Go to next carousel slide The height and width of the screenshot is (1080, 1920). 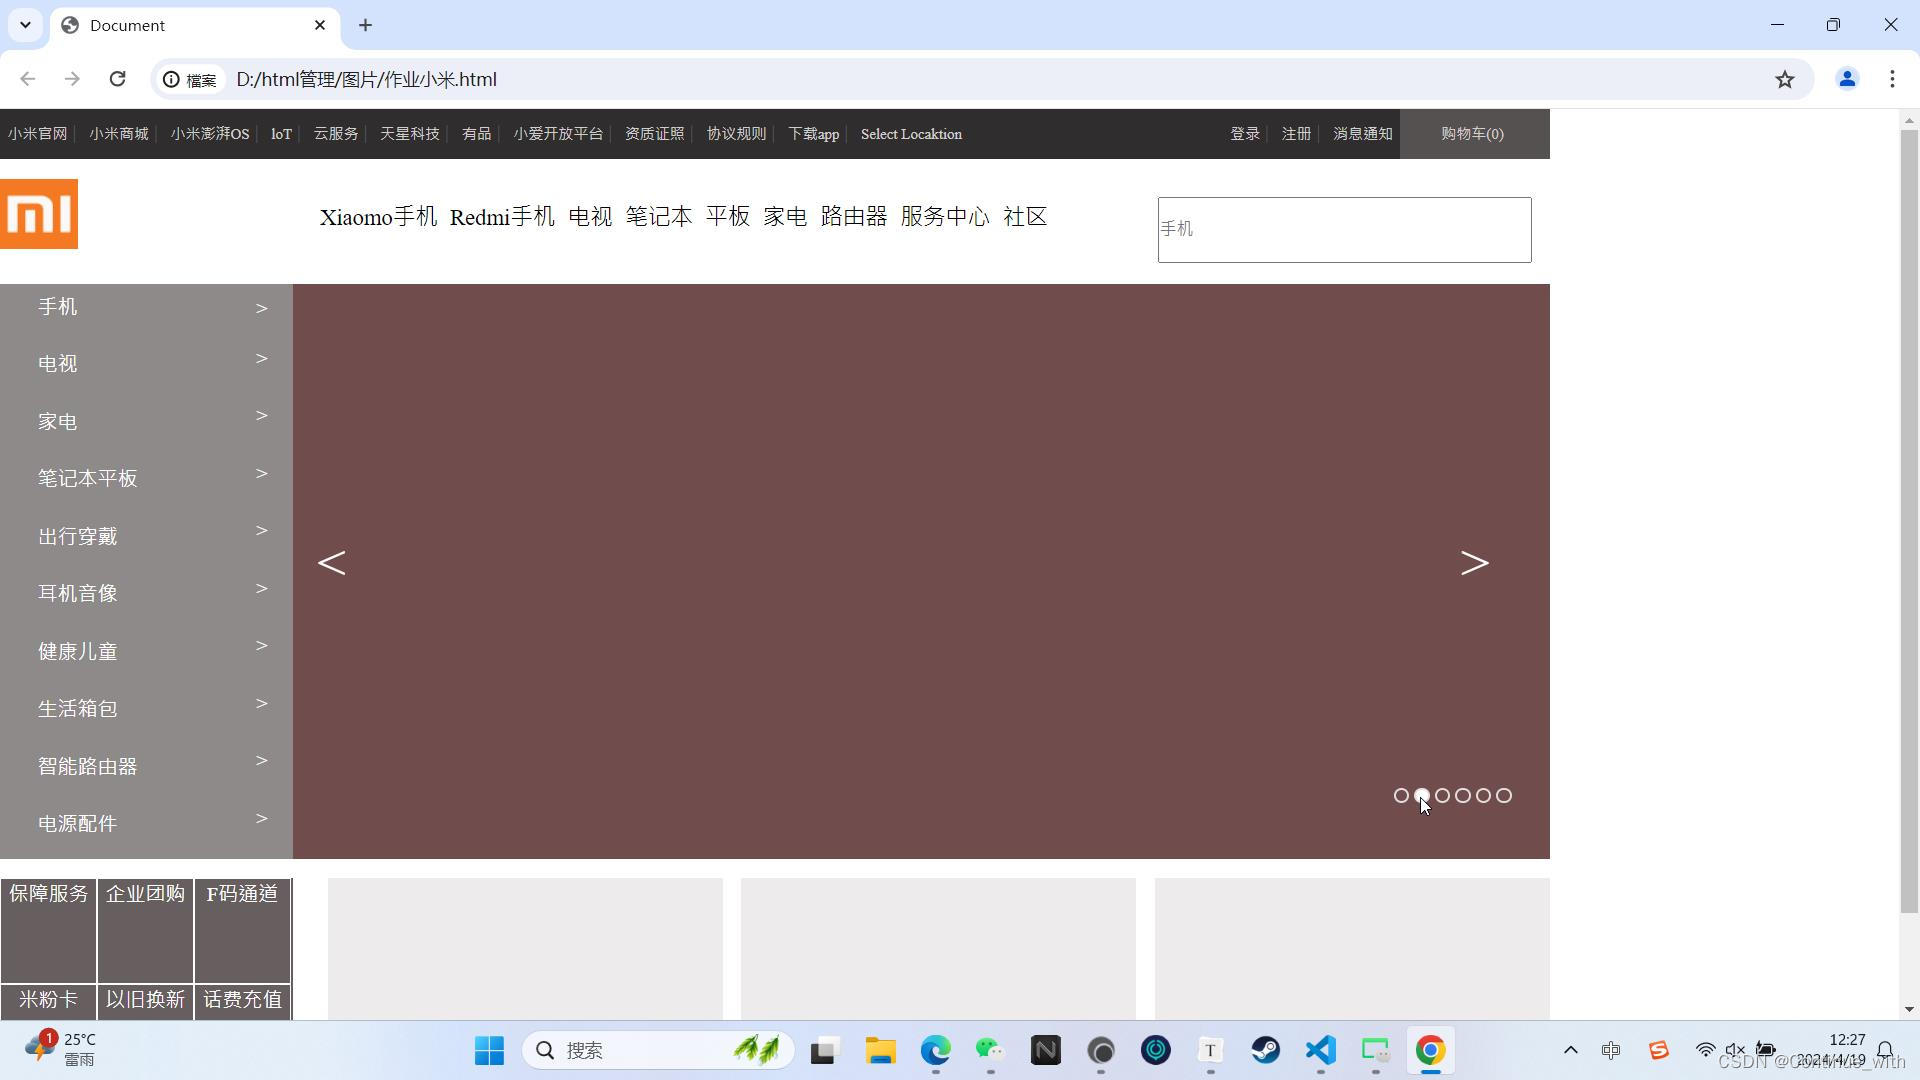1474,563
